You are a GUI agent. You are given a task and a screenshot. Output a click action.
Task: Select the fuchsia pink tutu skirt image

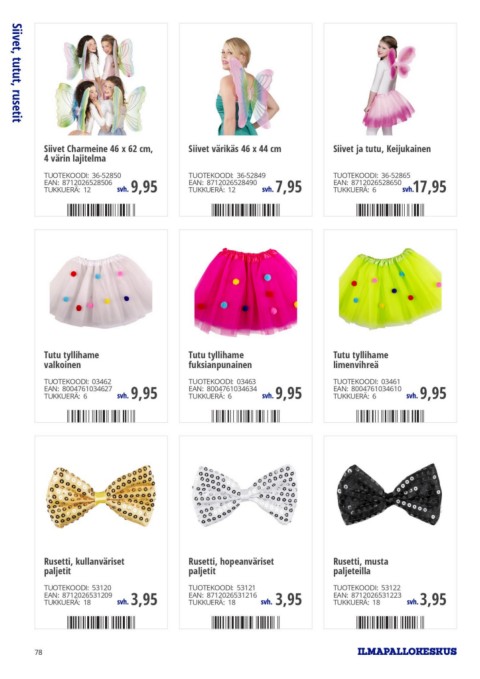click(x=246, y=291)
